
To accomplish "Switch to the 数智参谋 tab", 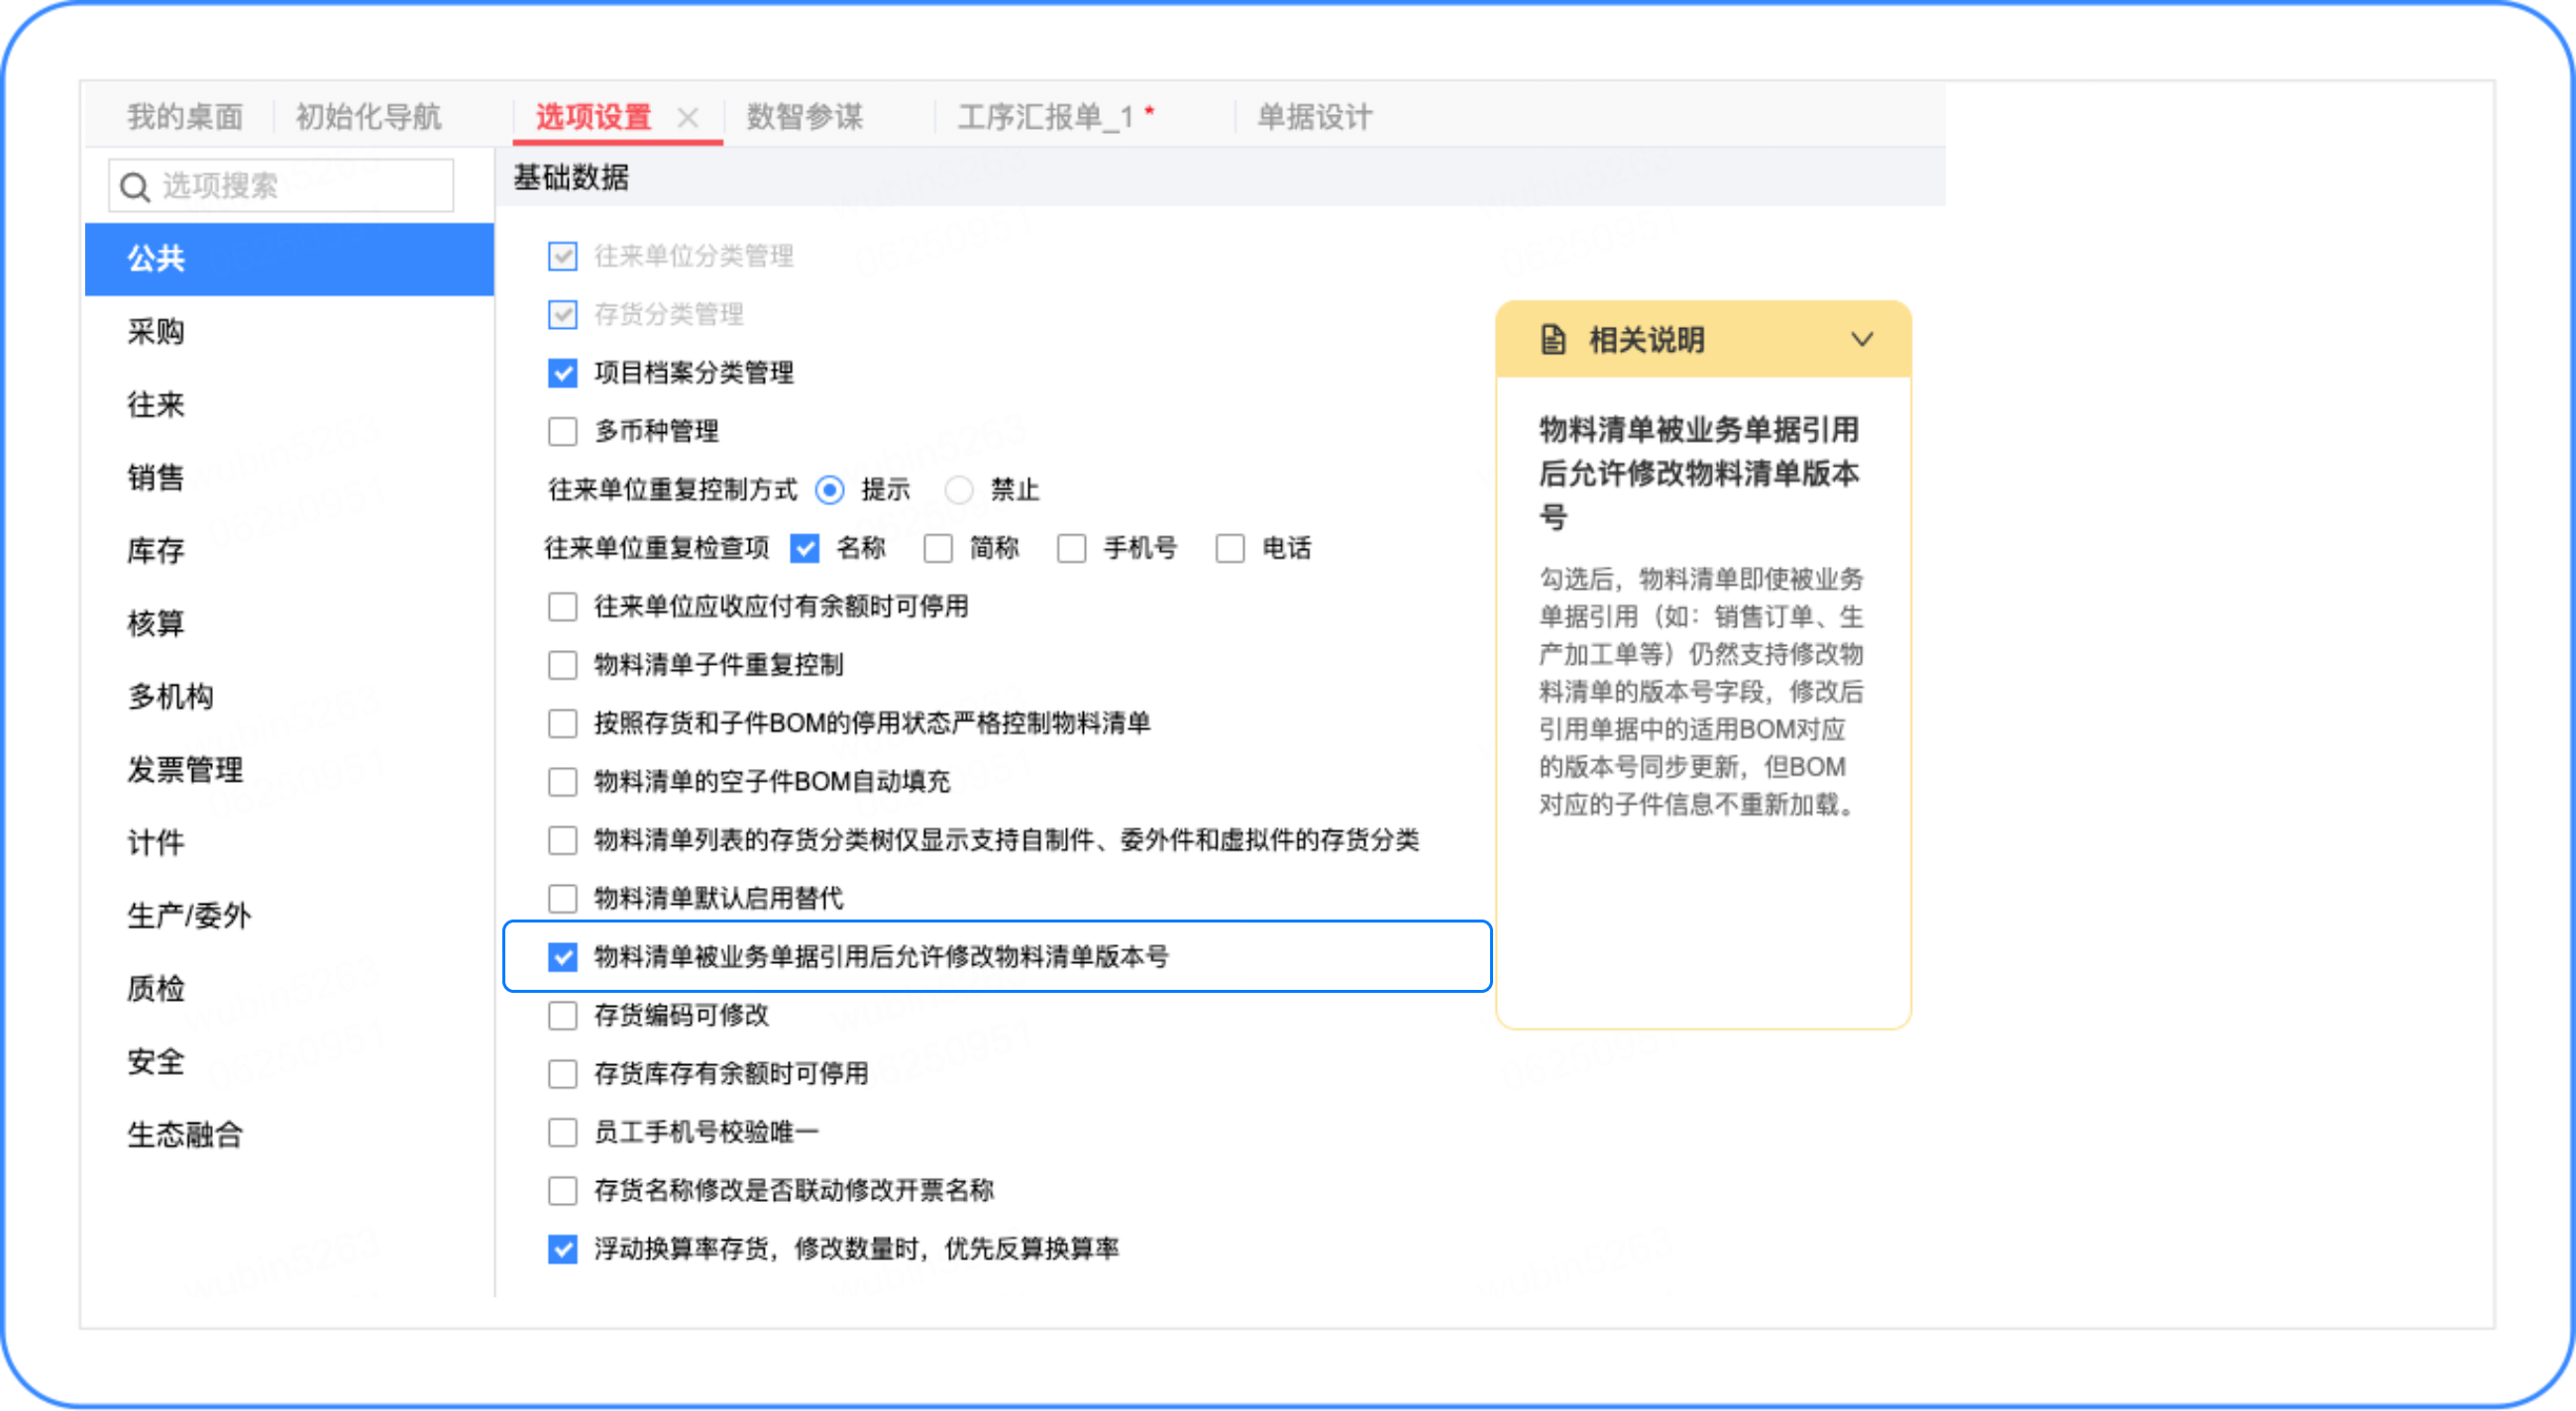I will pyautogui.click(x=804, y=117).
